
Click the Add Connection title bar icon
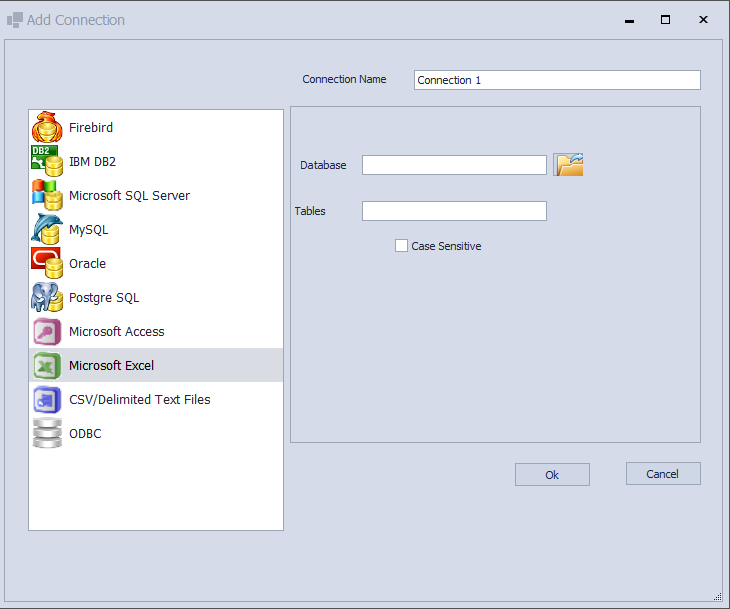coord(14,20)
